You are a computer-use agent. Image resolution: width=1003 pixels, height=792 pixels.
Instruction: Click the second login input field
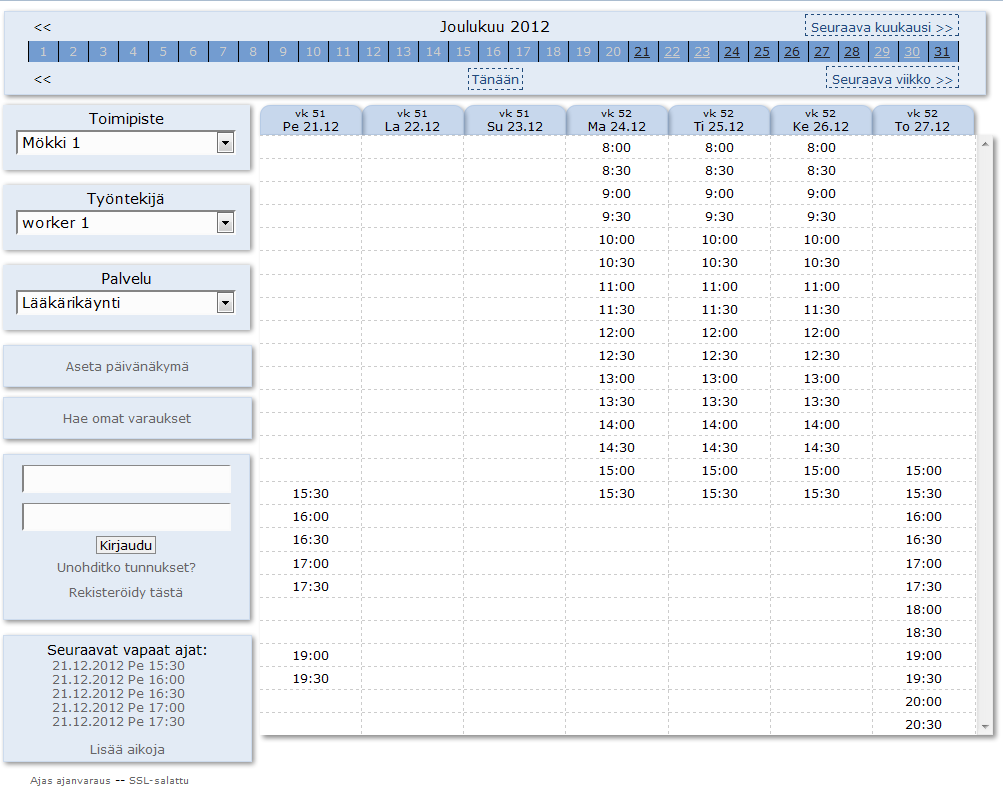127,517
